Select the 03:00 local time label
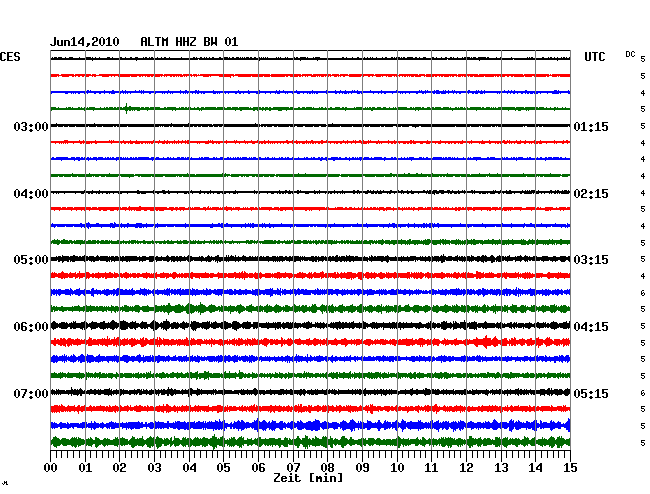 (31, 126)
